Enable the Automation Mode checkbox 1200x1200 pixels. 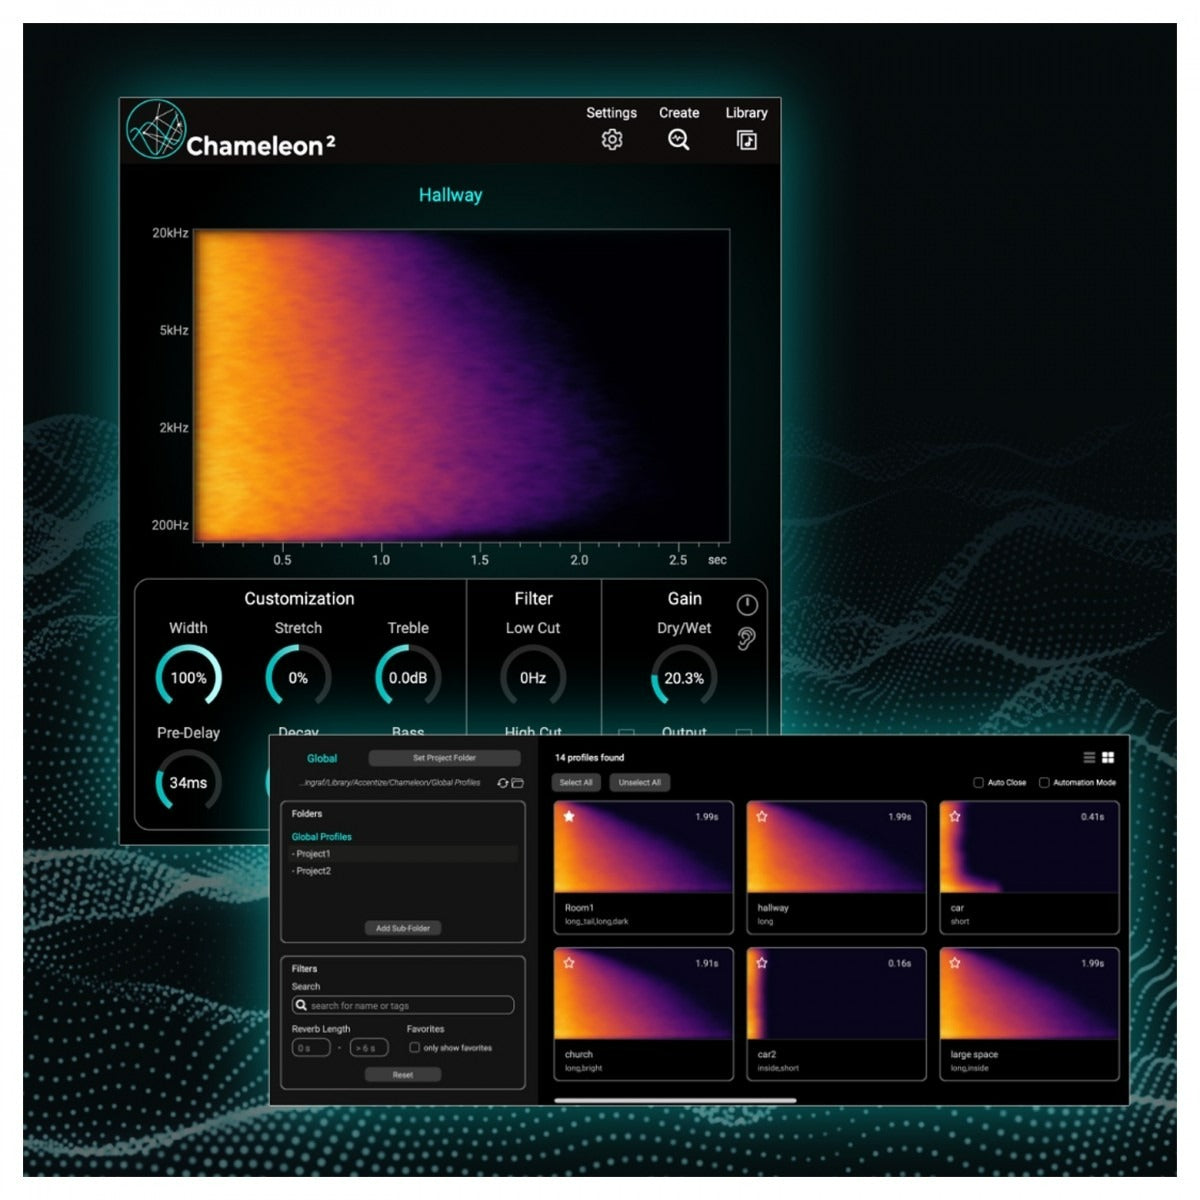pyautogui.click(x=1044, y=783)
